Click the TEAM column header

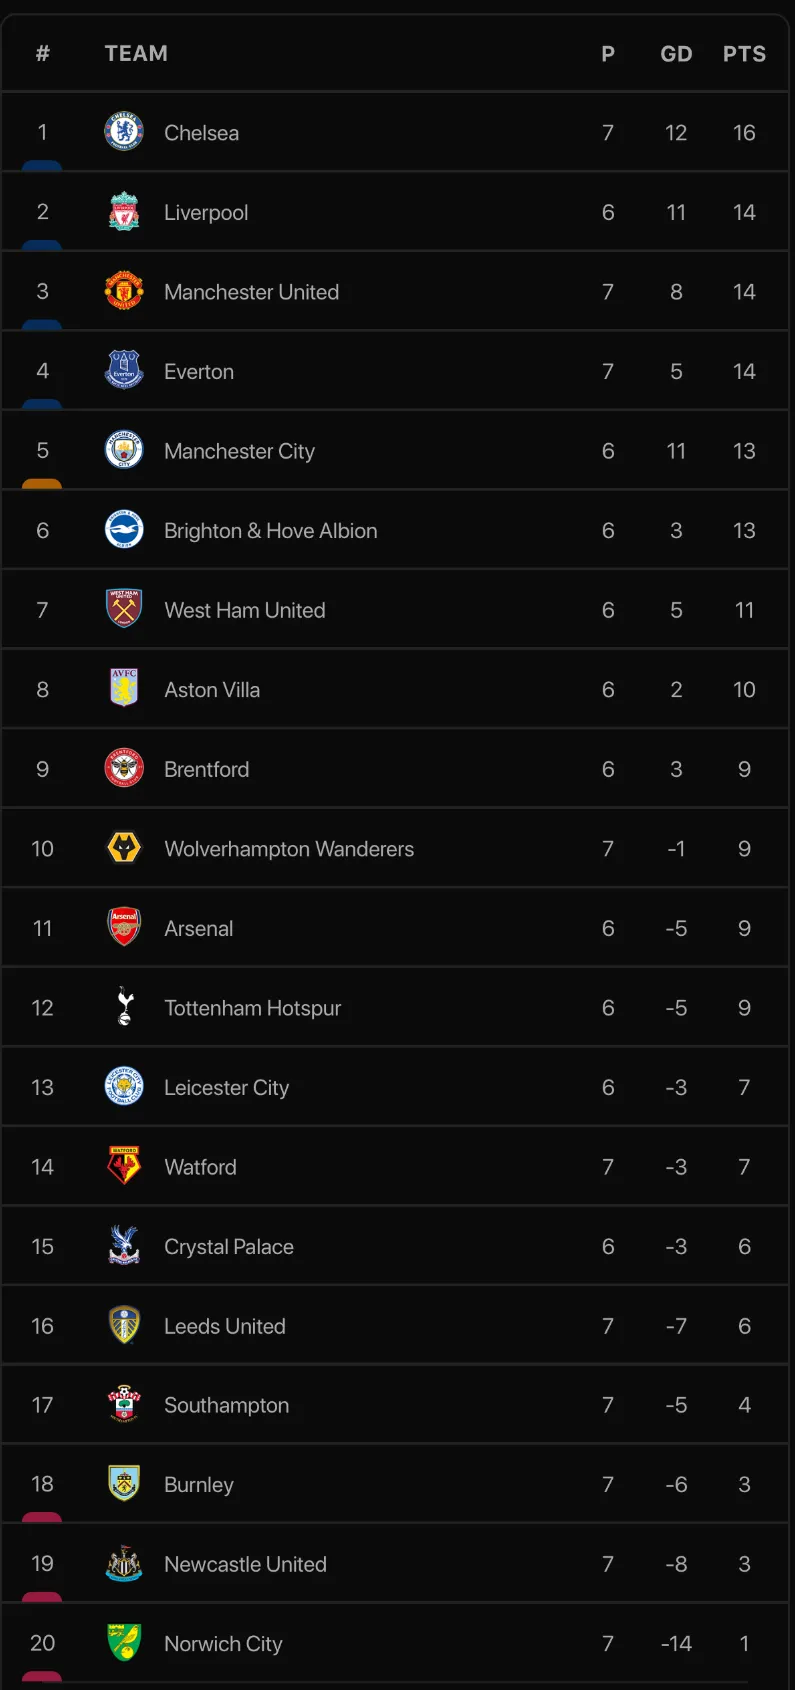tap(136, 54)
